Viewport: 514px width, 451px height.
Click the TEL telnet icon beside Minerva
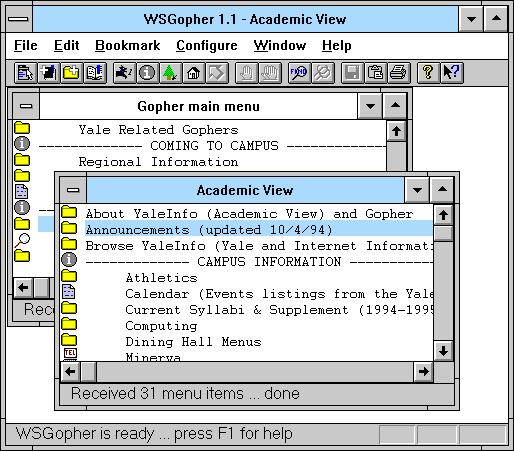click(70, 354)
